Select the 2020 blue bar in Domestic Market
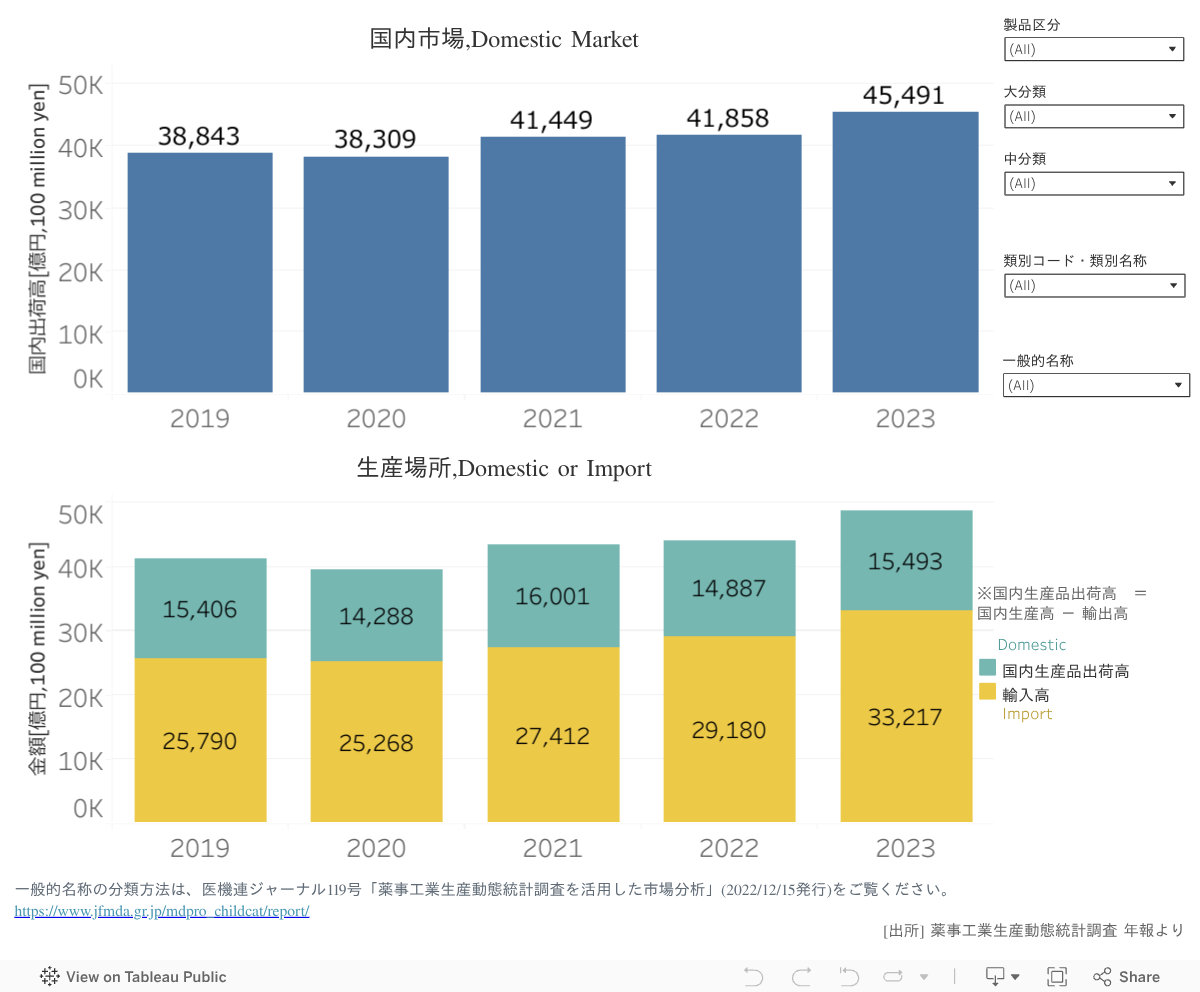The image size is (1200, 992). pyautogui.click(x=376, y=274)
